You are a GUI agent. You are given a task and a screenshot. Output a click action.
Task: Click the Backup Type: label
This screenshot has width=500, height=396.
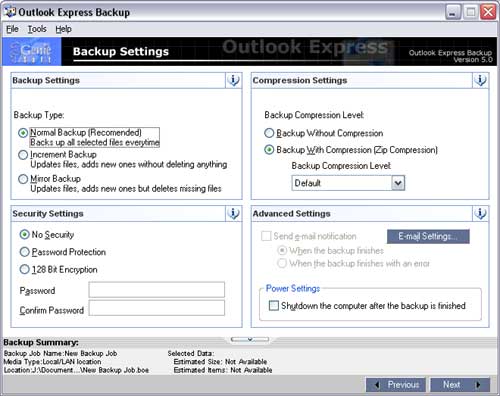(39, 115)
